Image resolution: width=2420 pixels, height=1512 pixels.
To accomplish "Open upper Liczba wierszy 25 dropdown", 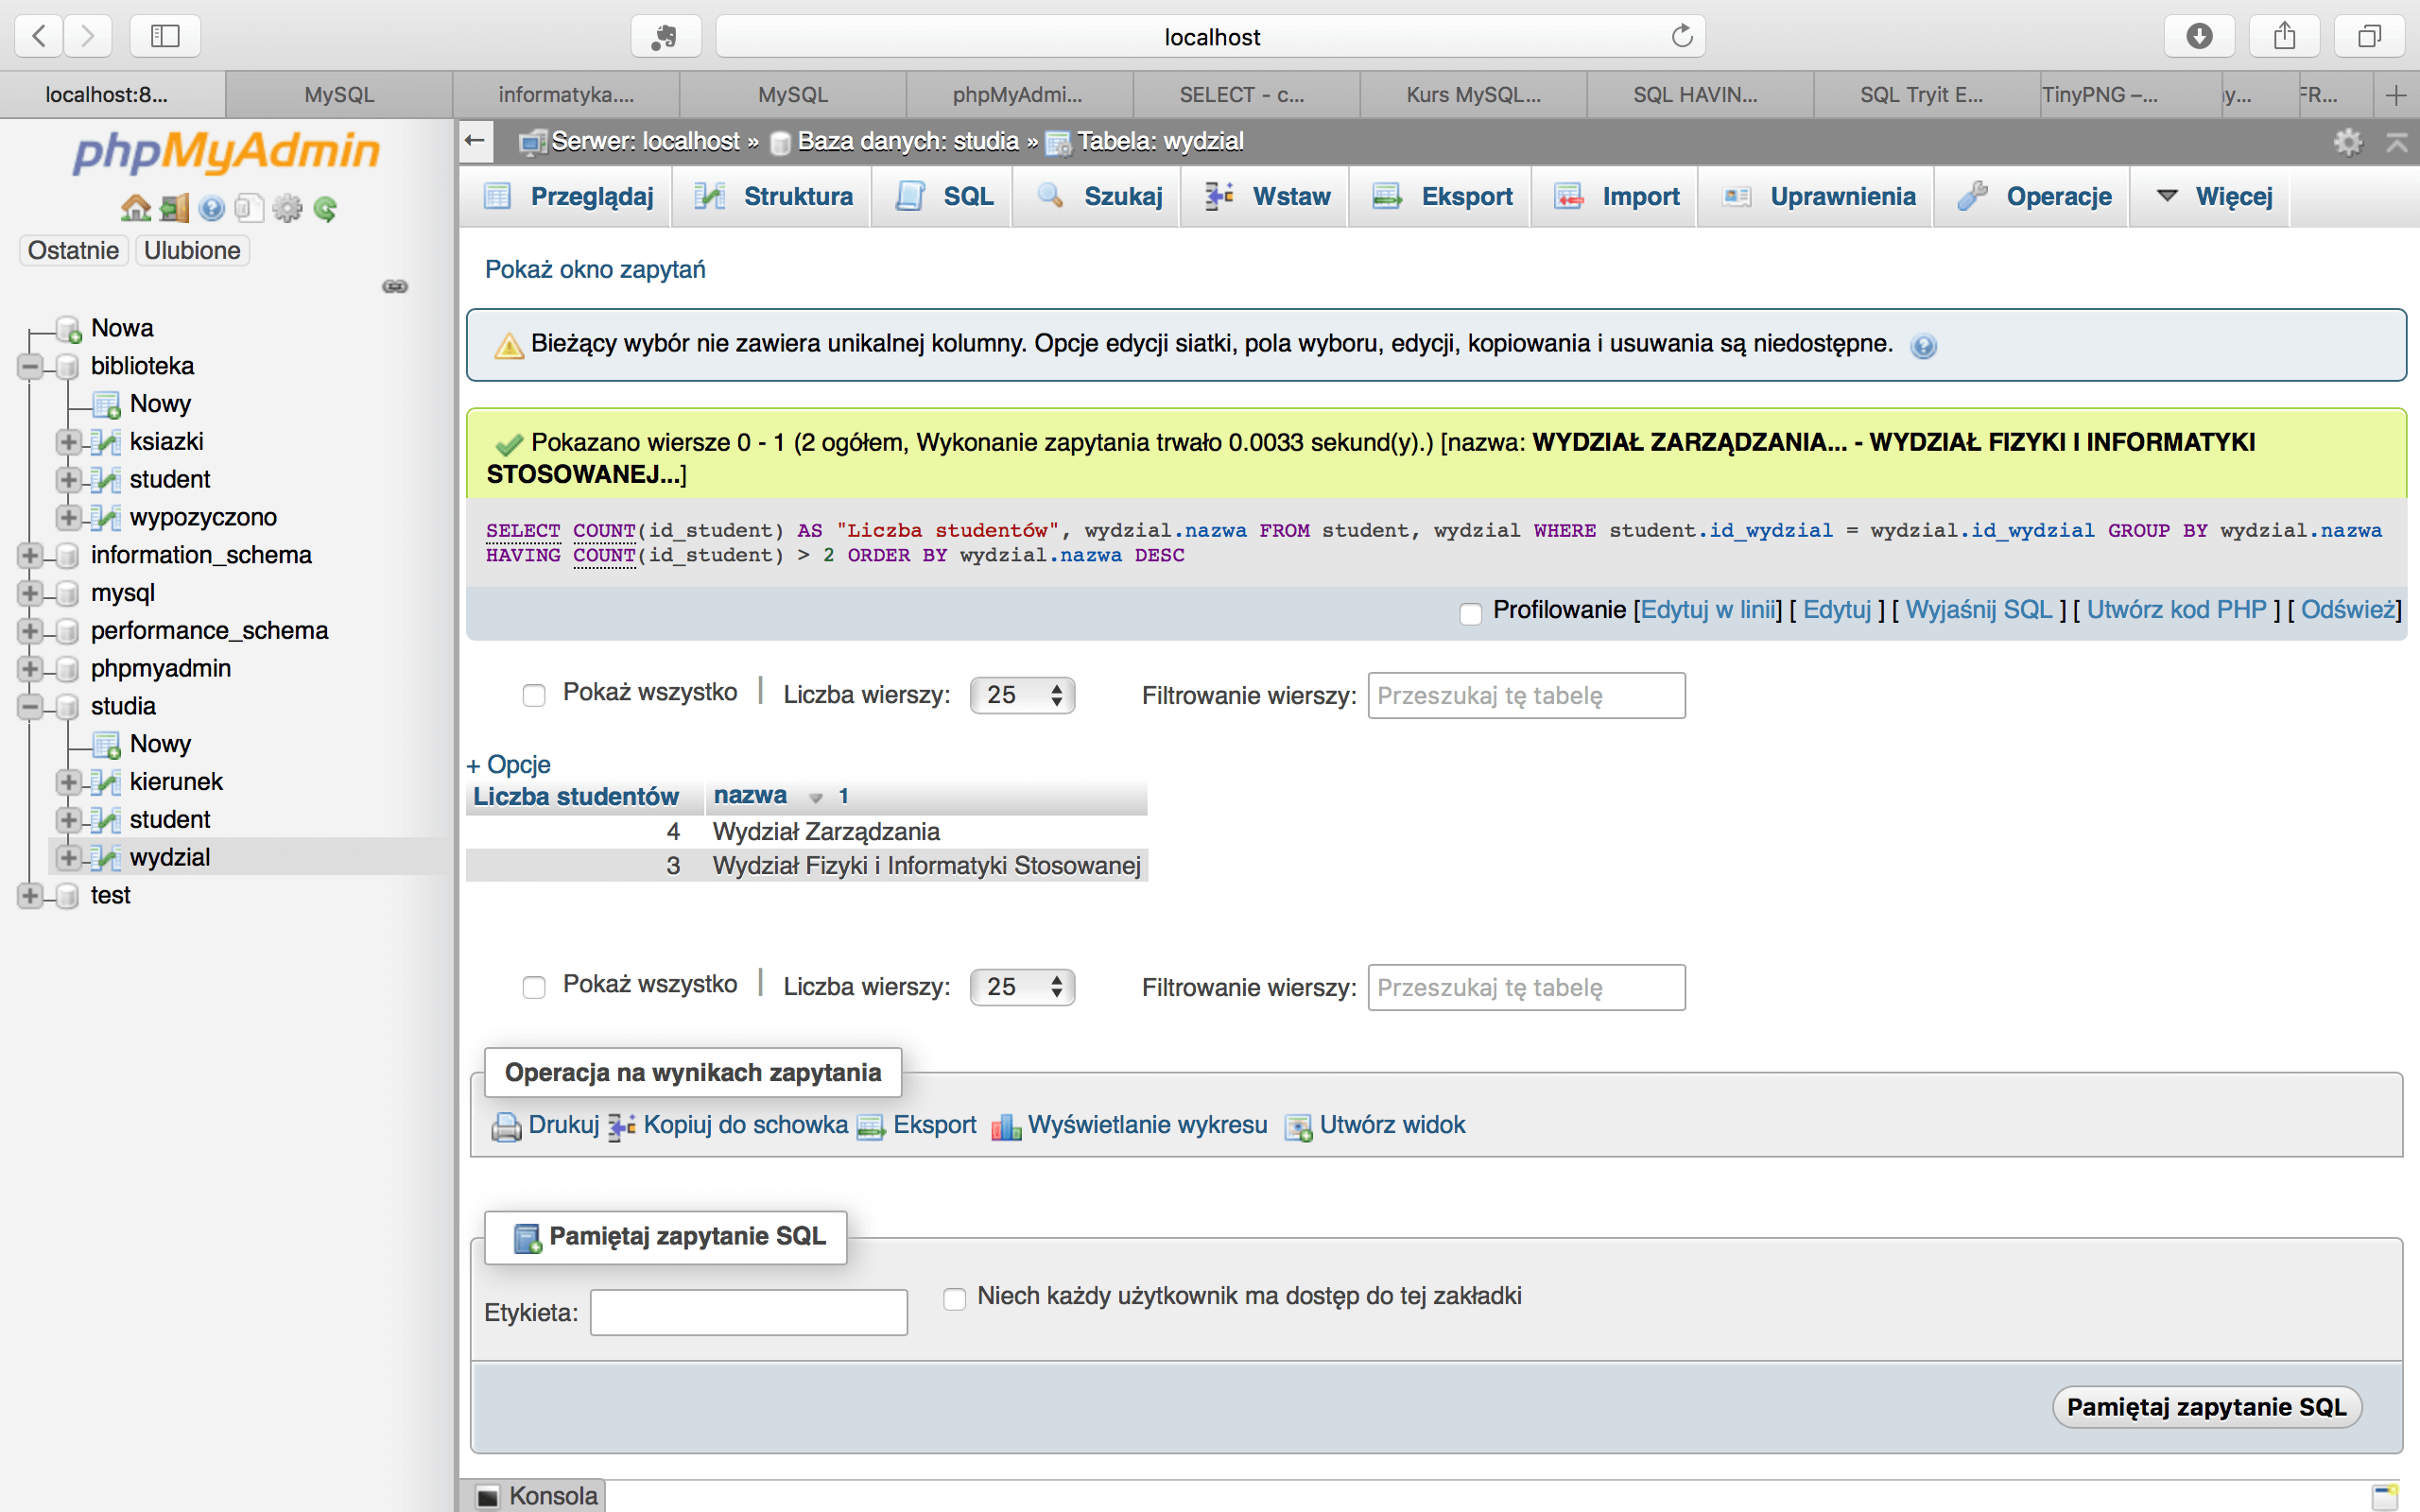I will 1022,695.
